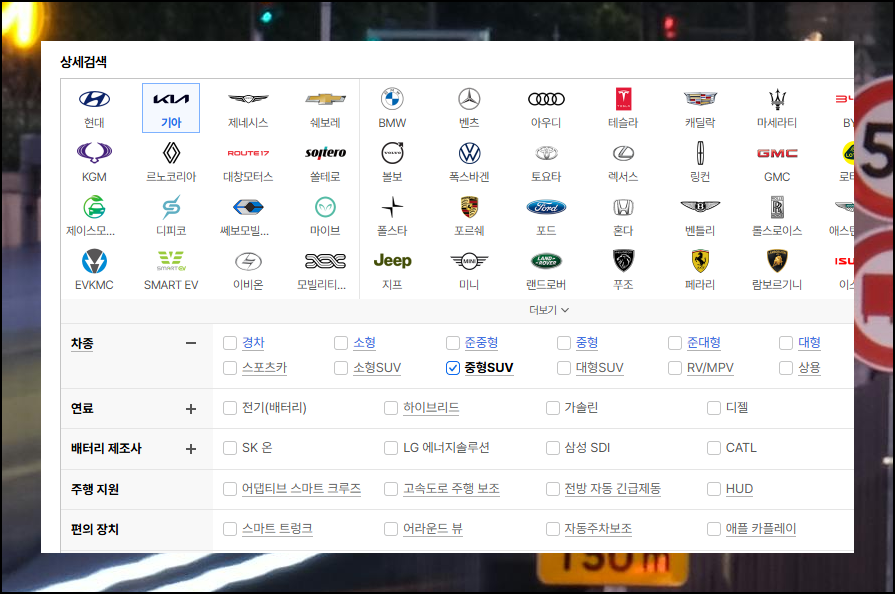Check the RV/MPV checkbox
Image resolution: width=895 pixels, height=594 pixels.
coord(675,368)
